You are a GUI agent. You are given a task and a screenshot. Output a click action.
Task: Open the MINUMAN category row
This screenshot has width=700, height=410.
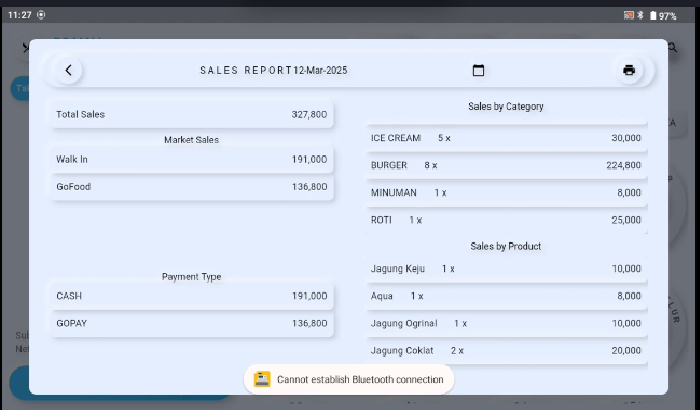505,192
